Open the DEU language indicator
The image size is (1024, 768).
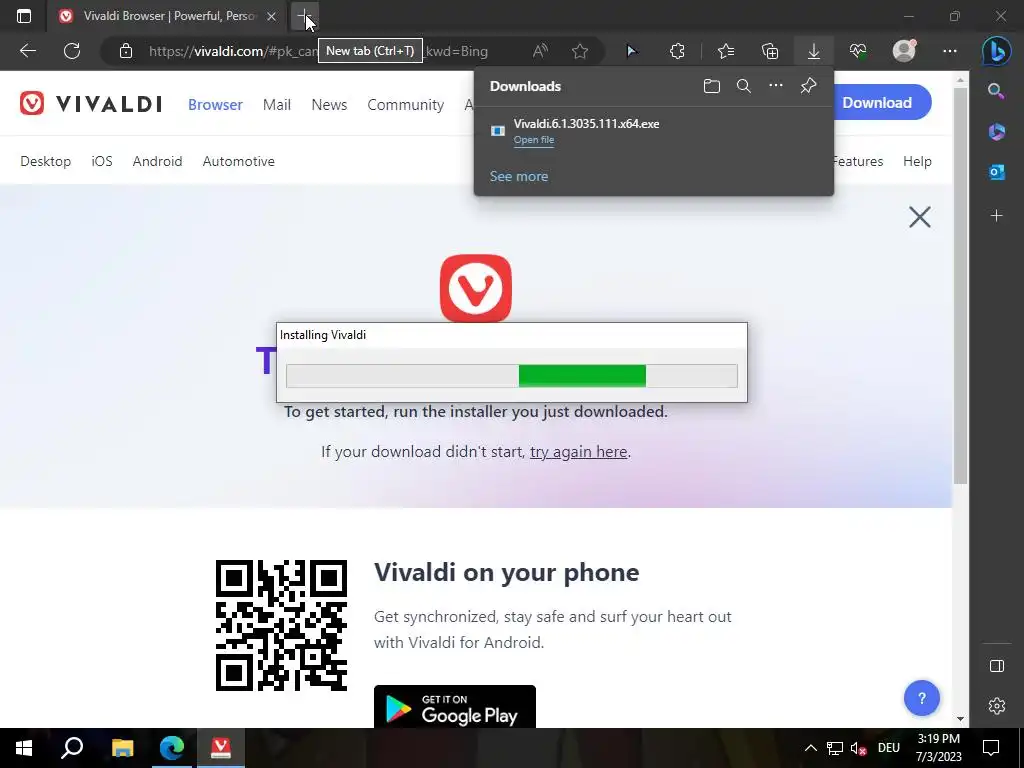(x=888, y=748)
